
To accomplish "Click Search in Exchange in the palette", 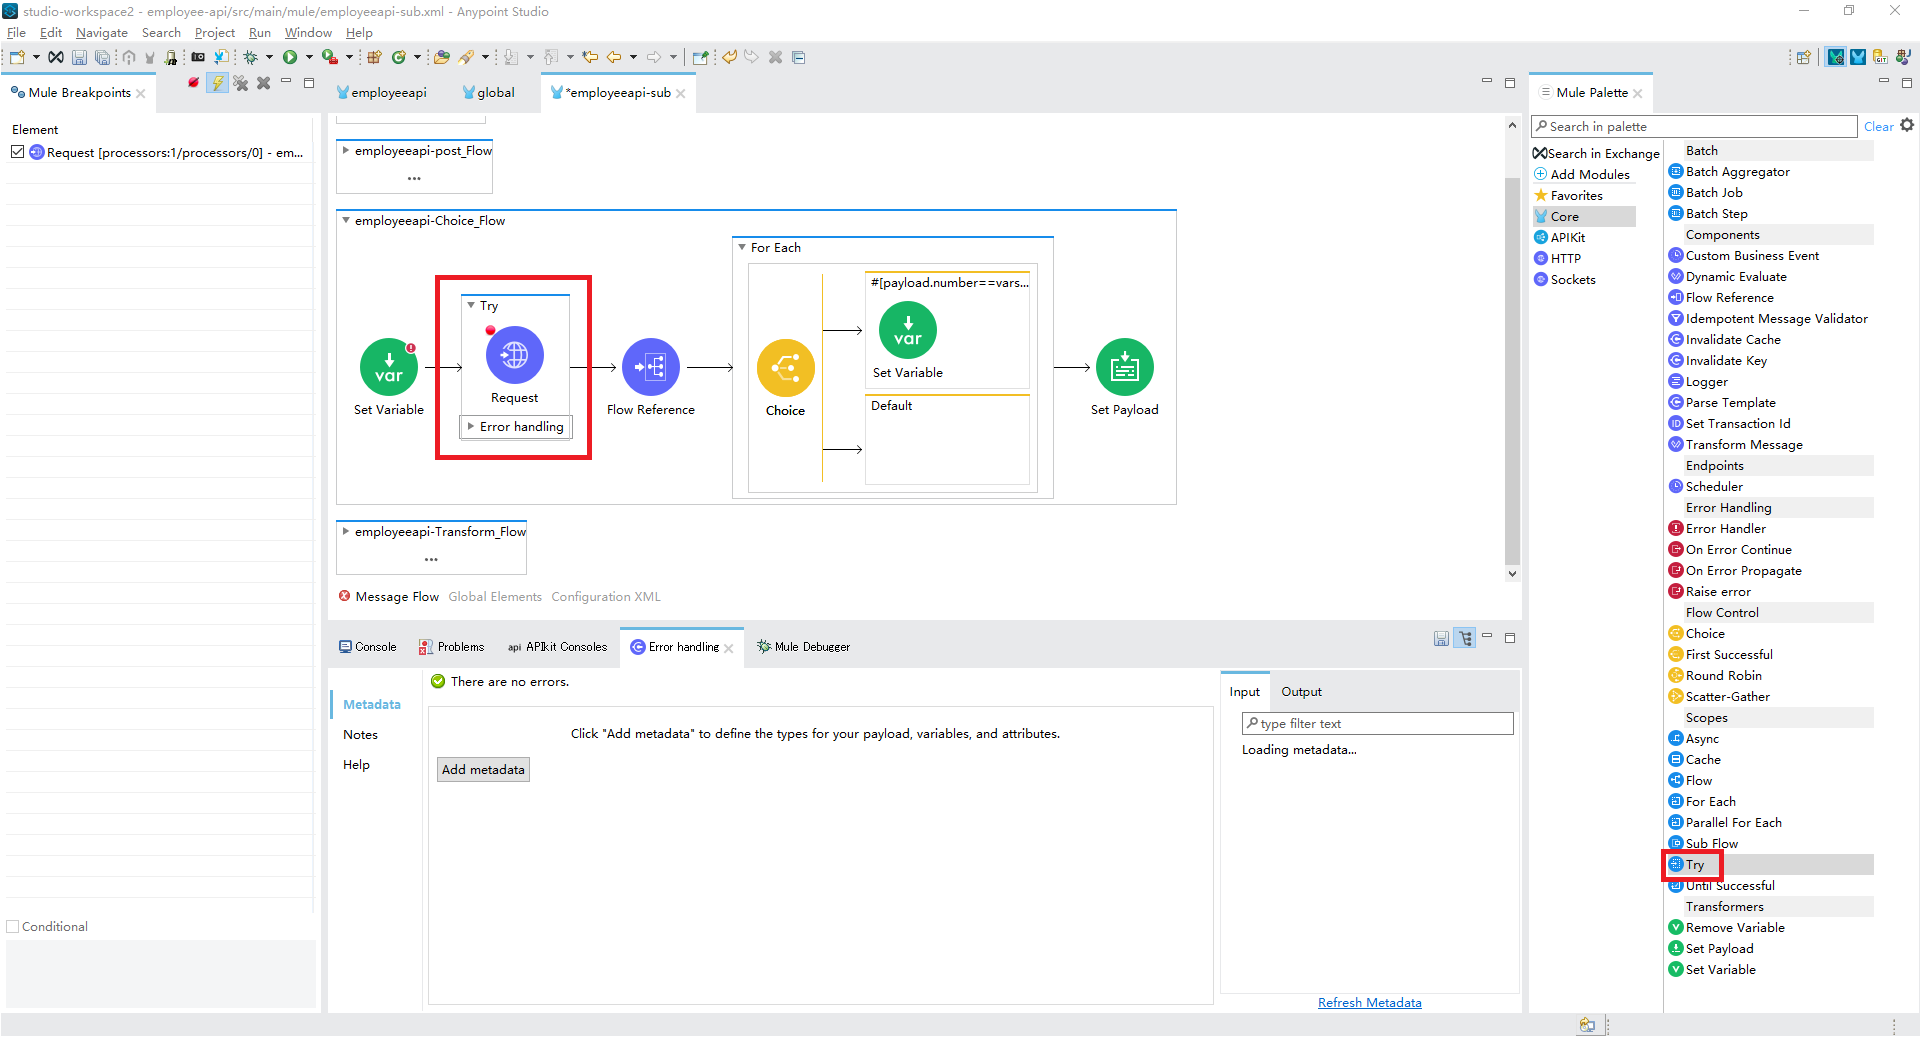I will pos(1597,154).
